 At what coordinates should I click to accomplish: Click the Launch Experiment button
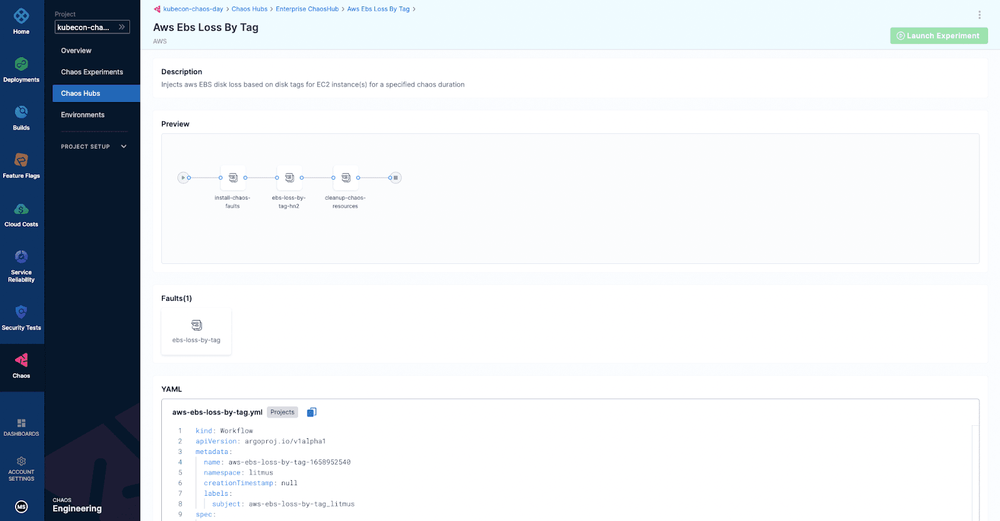point(939,36)
